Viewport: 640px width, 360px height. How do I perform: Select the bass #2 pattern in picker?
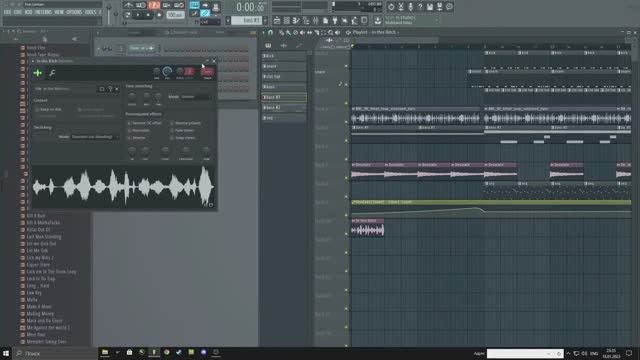(284, 107)
